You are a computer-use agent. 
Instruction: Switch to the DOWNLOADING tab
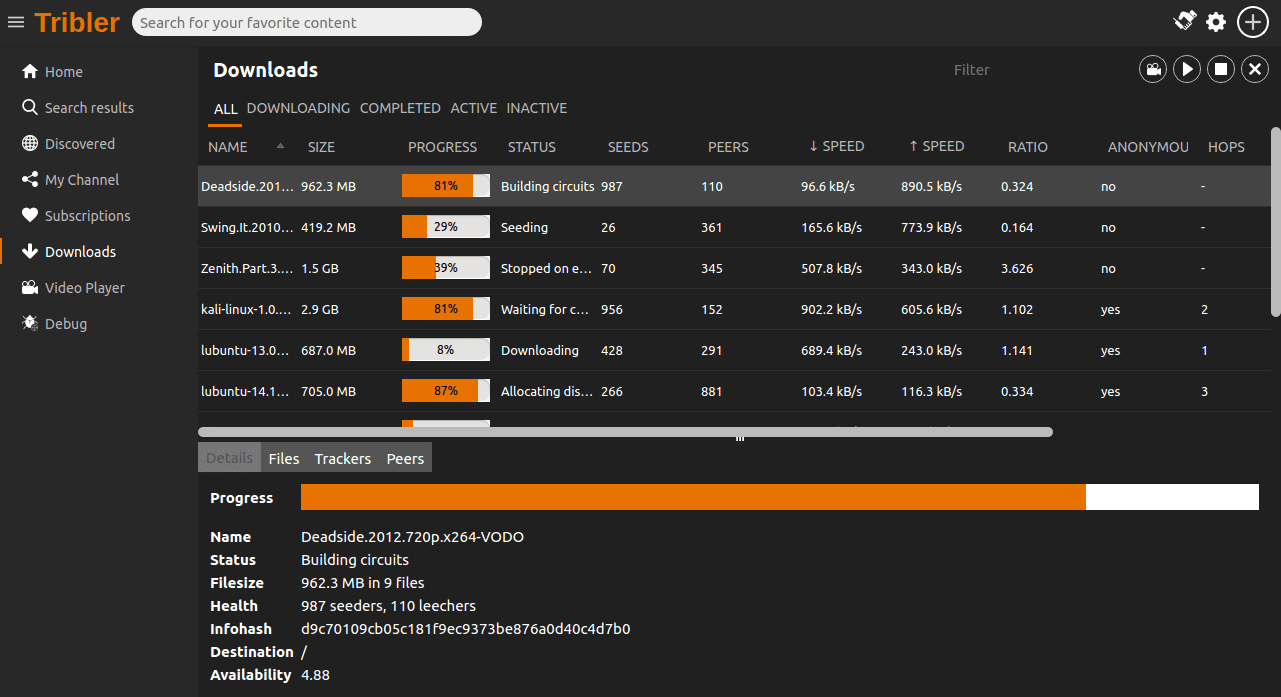pos(298,108)
